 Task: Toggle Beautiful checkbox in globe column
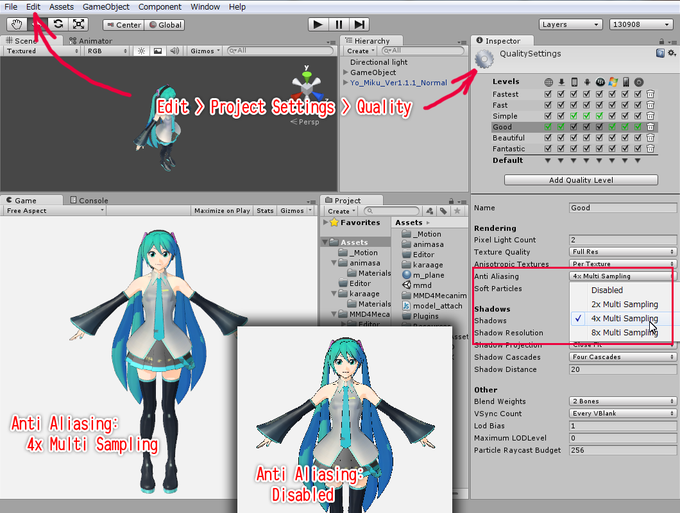[x=548, y=137]
